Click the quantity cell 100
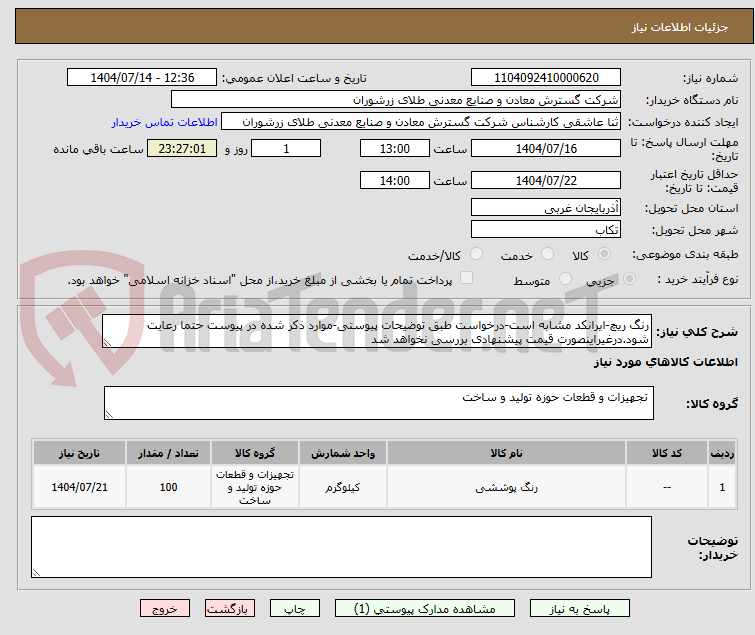Image resolution: width=755 pixels, height=635 pixels. (x=168, y=487)
